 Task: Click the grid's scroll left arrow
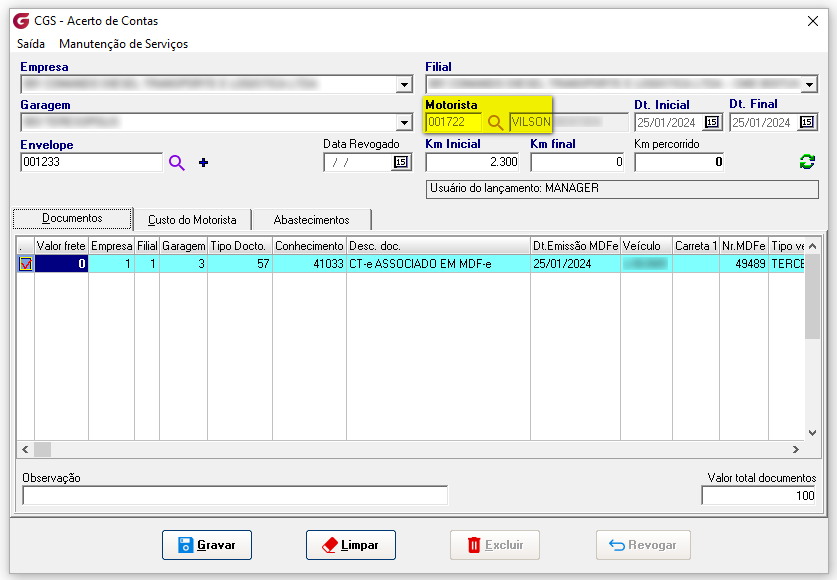pyautogui.click(x=25, y=449)
